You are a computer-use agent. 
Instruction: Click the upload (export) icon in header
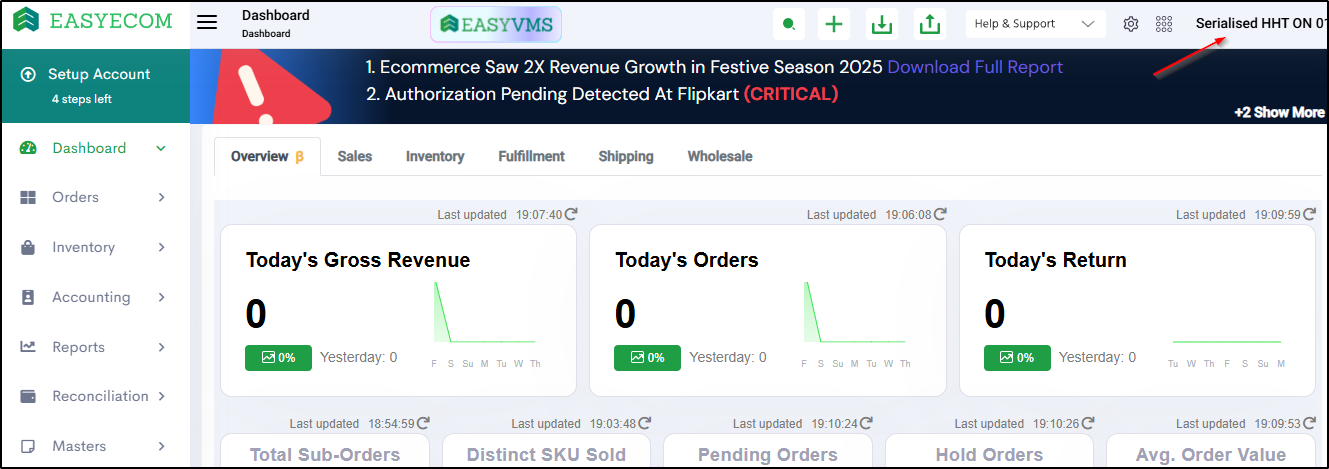[930, 25]
